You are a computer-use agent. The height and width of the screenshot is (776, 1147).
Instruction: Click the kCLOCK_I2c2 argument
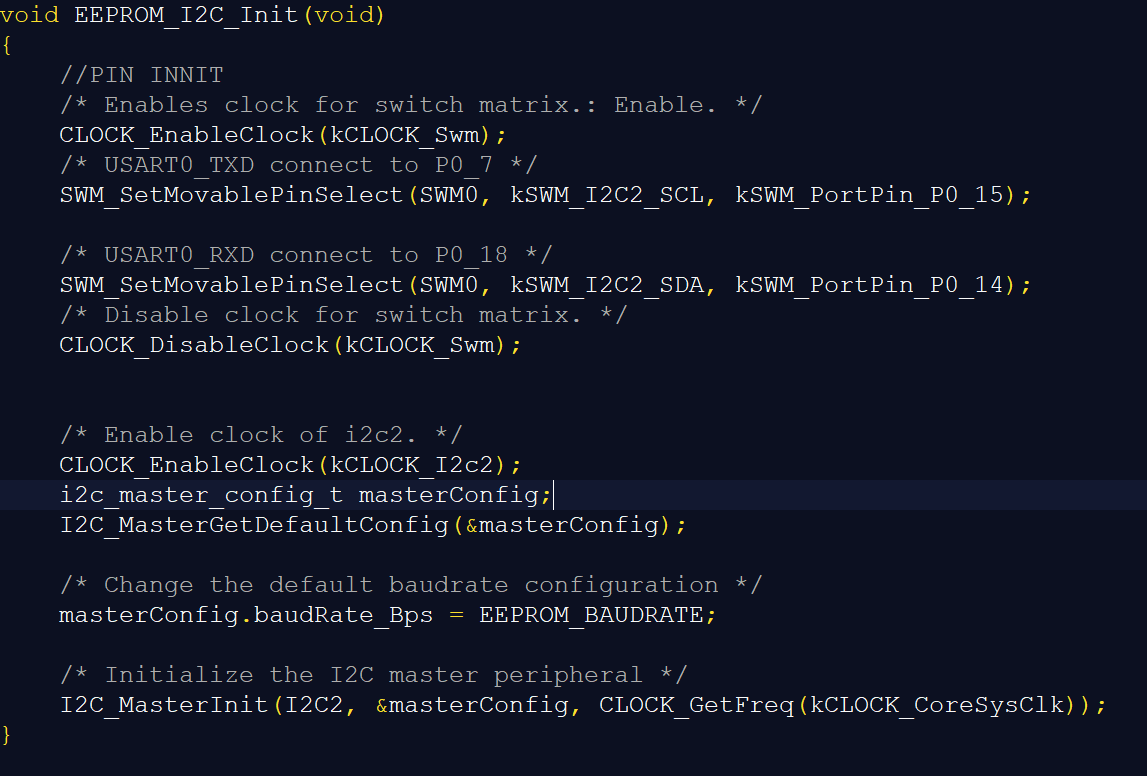419,465
